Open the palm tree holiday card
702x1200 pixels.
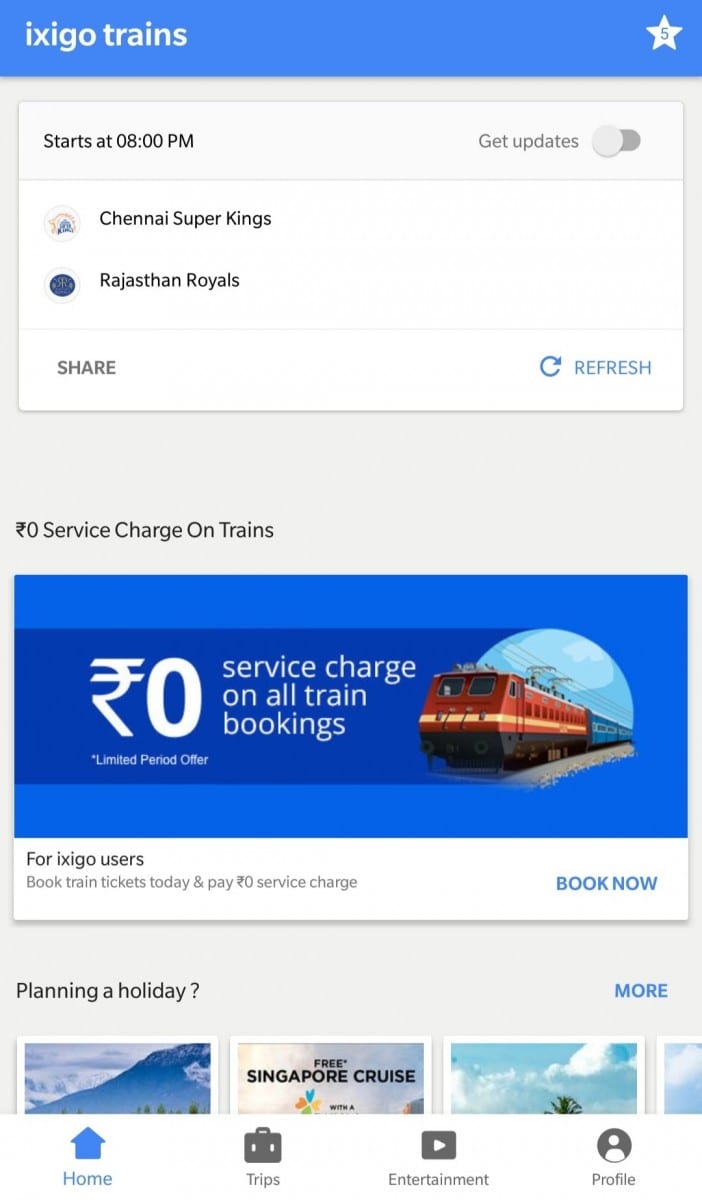pos(544,1076)
